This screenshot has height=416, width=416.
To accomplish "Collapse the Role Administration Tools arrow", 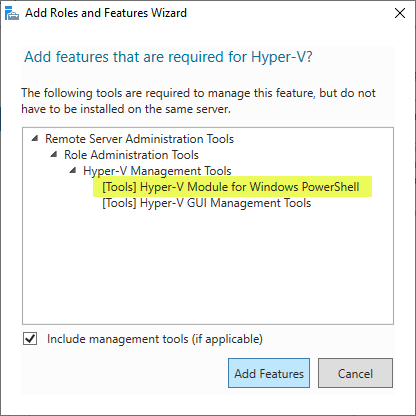I will point(54,154).
